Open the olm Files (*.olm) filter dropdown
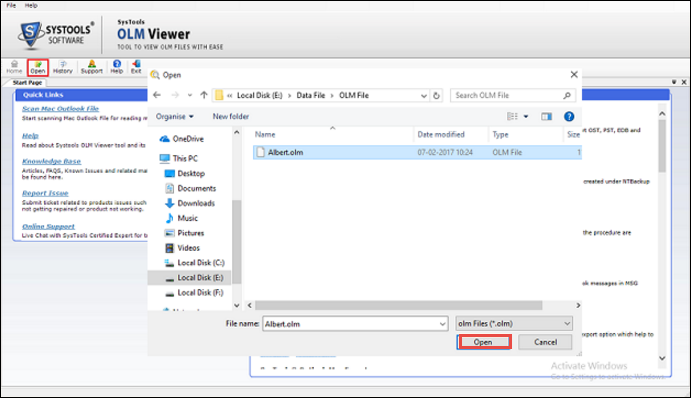Screen dimensions: 691x398 (514, 324)
